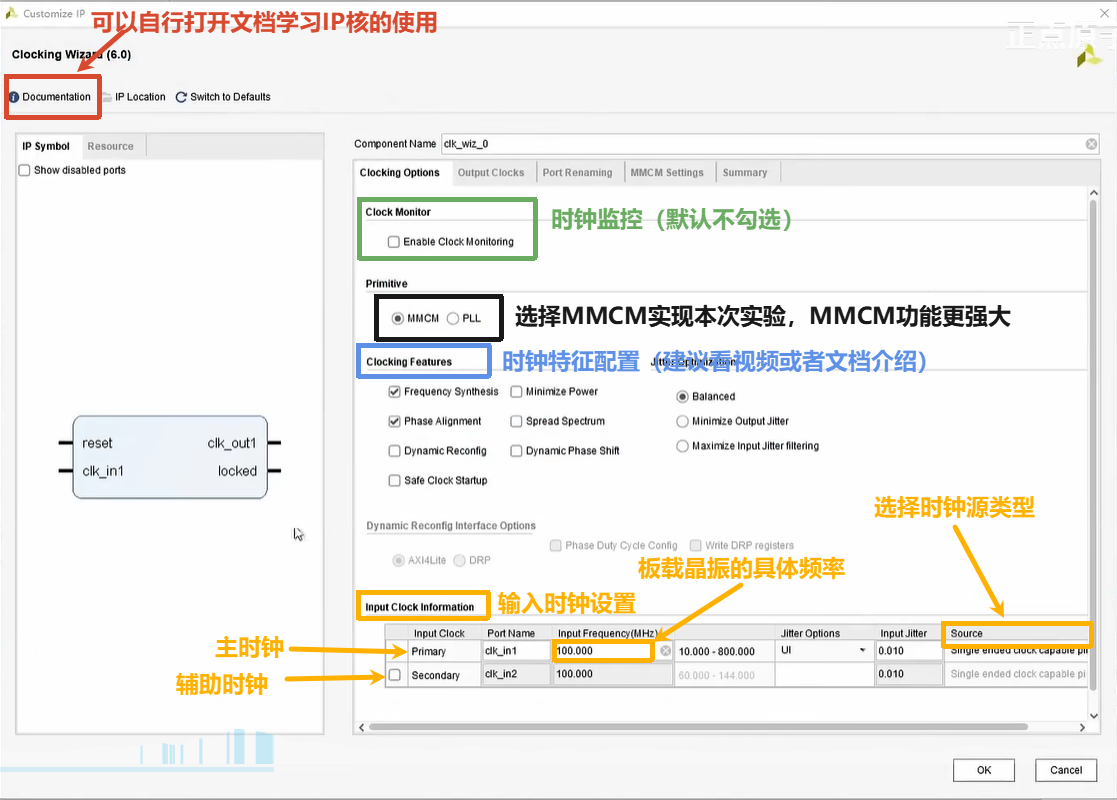Click the Switch to Defaults refresh icon

coord(181,98)
